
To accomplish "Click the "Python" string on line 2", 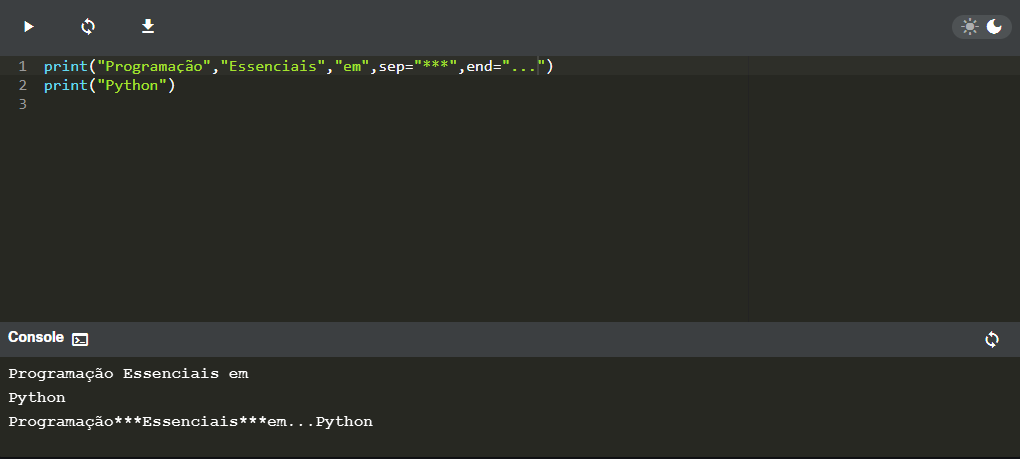I will coord(132,85).
